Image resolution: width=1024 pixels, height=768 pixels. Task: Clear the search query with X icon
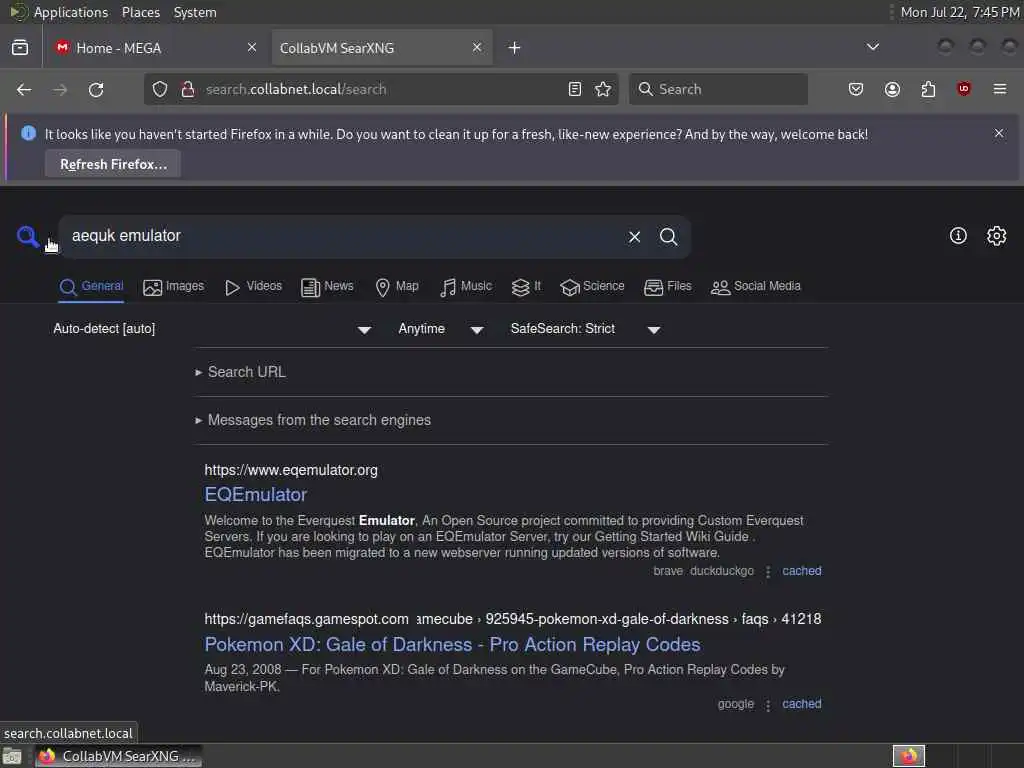[634, 236]
